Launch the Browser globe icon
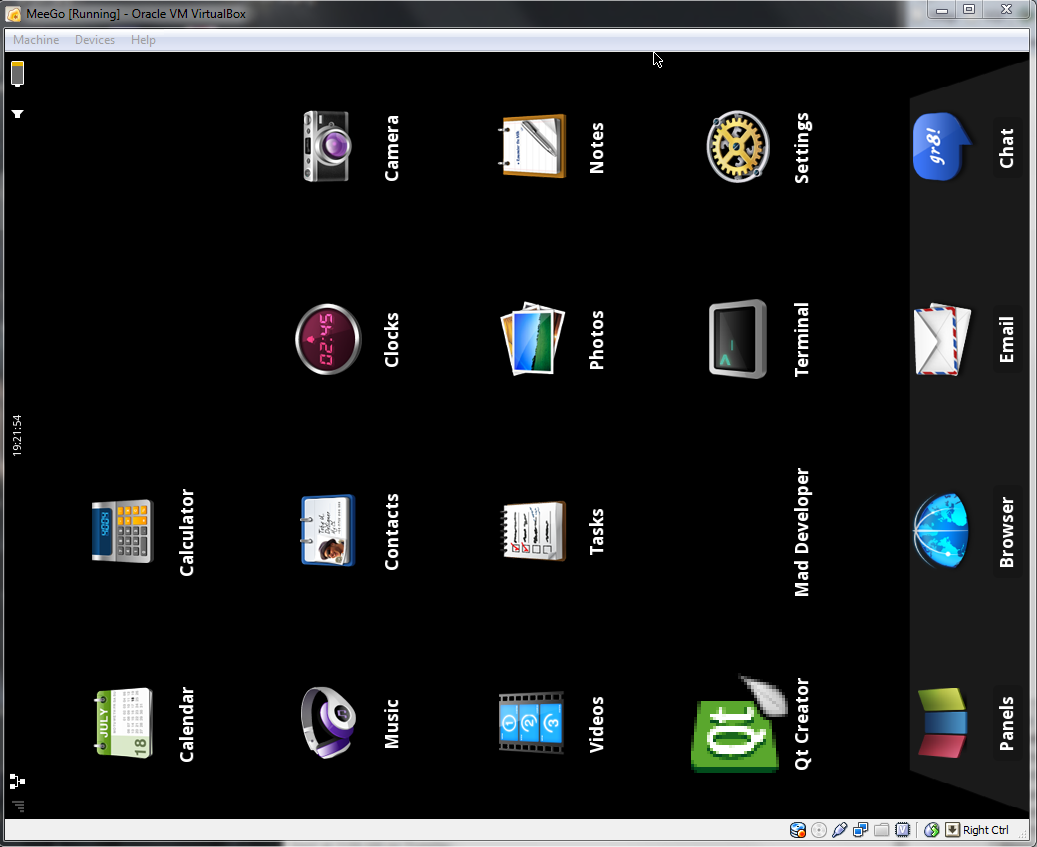The width and height of the screenshot is (1037, 847). 941,531
